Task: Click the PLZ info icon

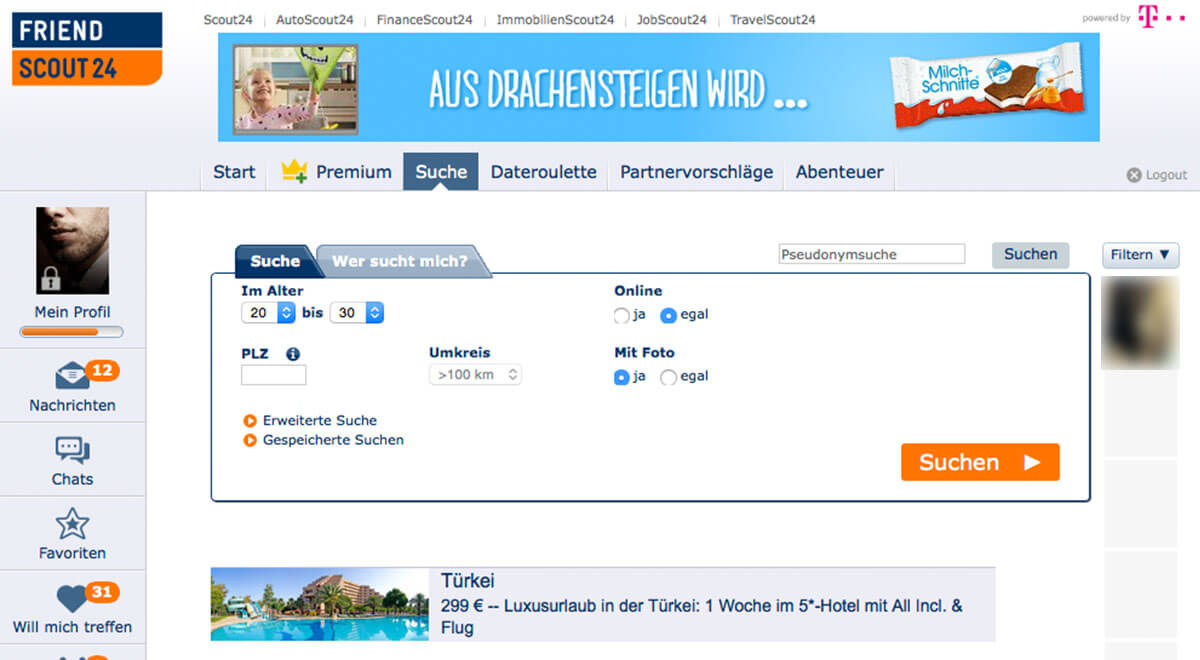Action: pyautogui.click(x=293, y=353)
